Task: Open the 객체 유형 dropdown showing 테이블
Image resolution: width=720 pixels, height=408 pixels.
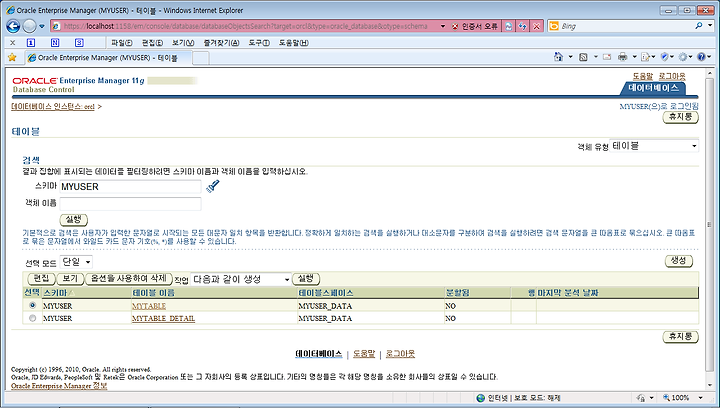Action: (654, 146)
